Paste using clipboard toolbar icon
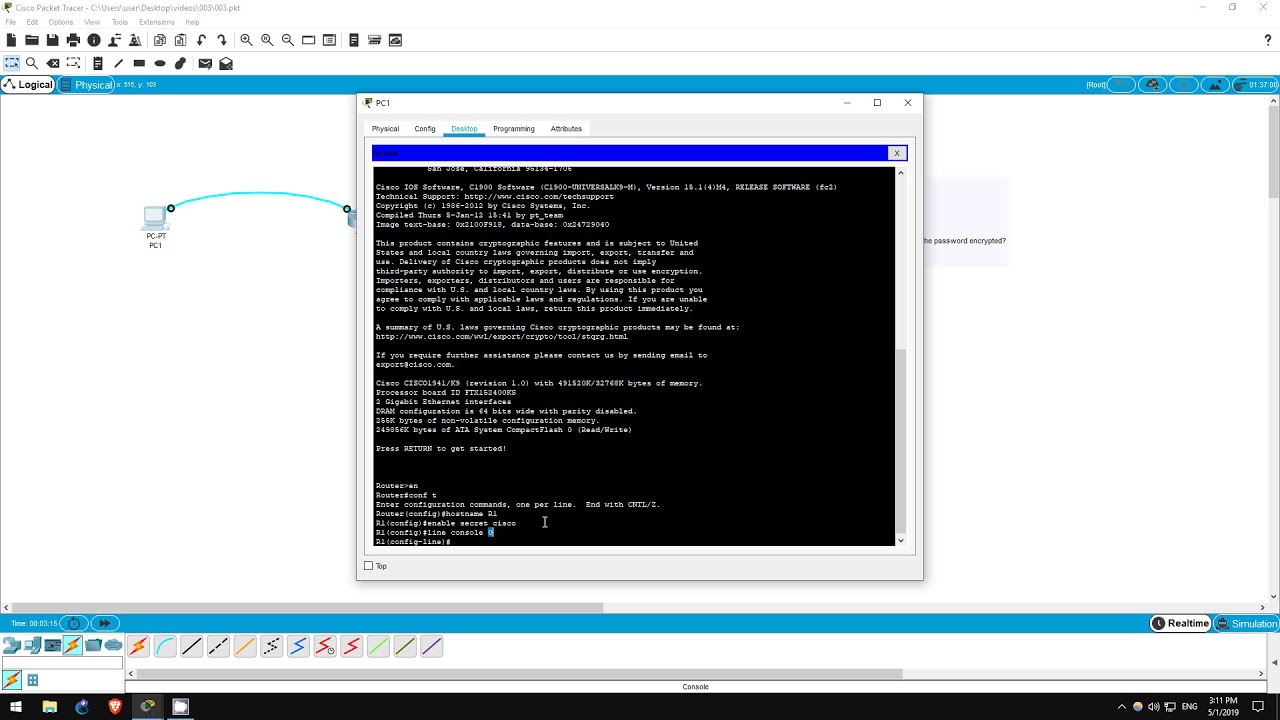 (181, 40)
